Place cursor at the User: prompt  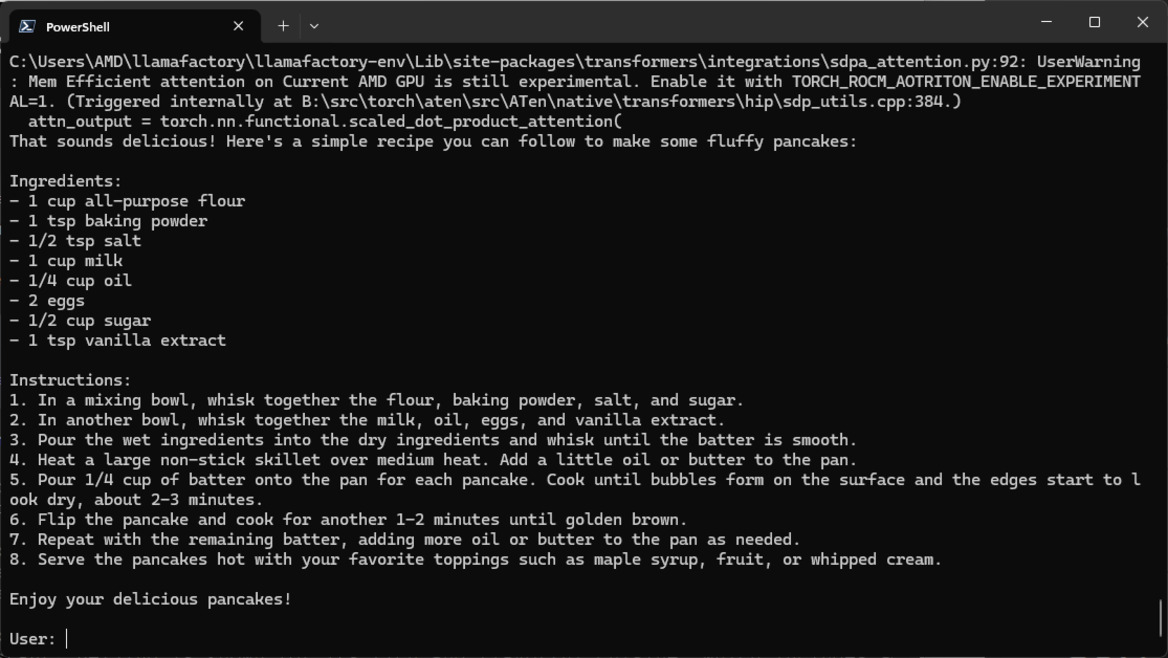click(x=67, y=639)
